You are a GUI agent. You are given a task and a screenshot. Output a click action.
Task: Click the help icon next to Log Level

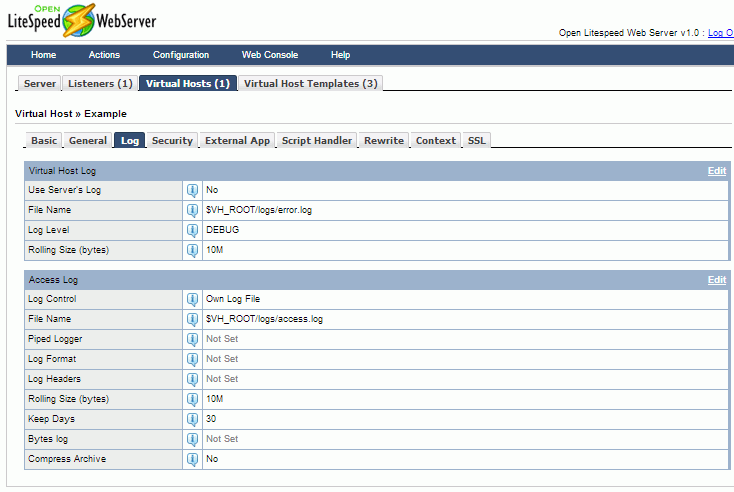[192, 230]
